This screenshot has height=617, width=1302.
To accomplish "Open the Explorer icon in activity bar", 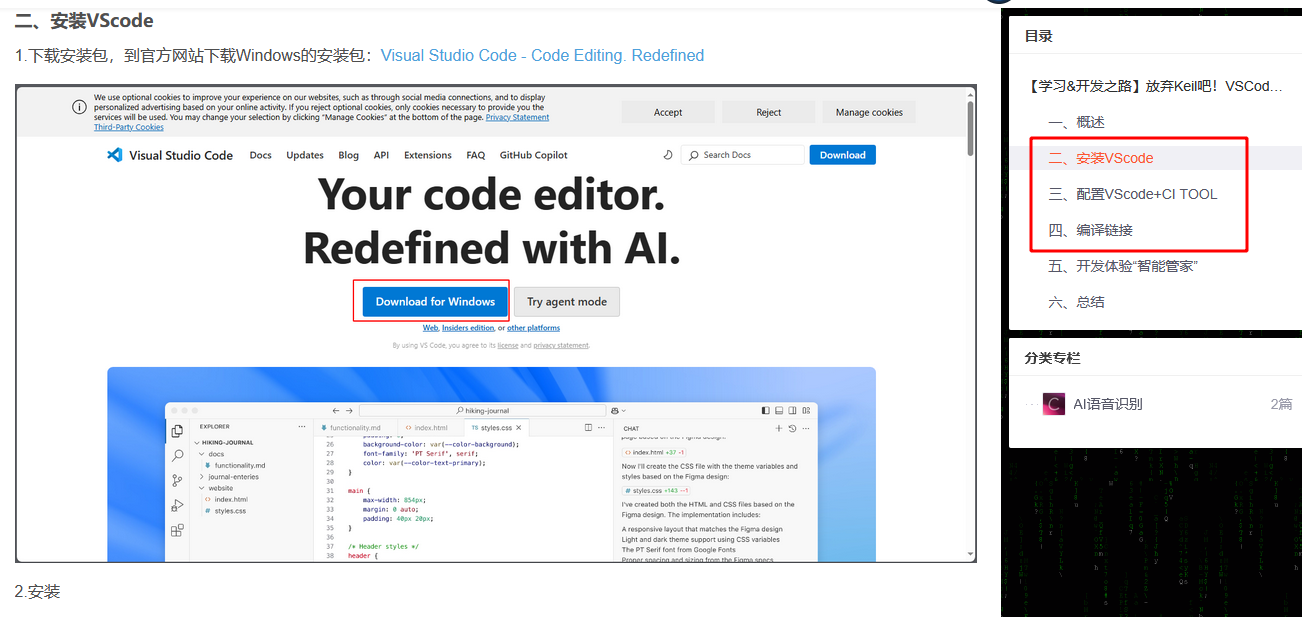I will [x=177, y=431].
